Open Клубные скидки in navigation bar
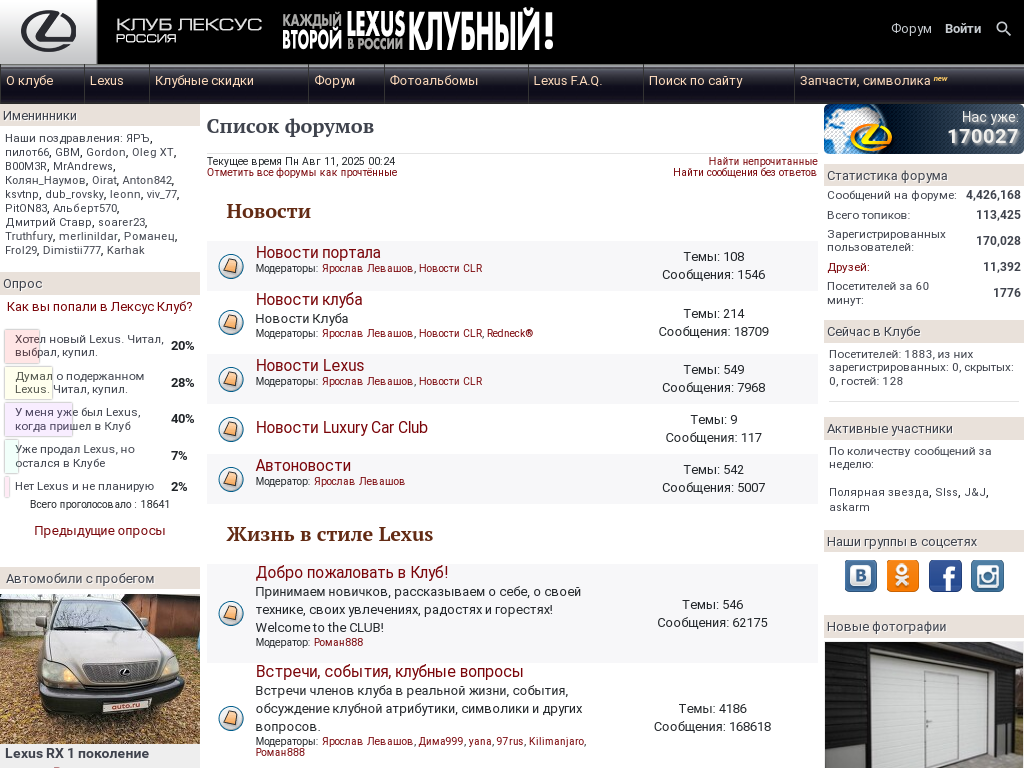This screenshot has height=768, width=1024. [204, 81]
